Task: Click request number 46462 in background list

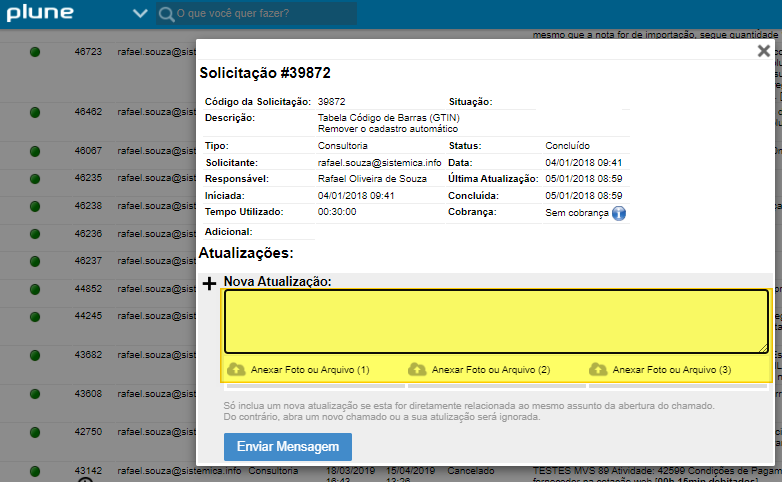Action: click(x=88, y=112)
